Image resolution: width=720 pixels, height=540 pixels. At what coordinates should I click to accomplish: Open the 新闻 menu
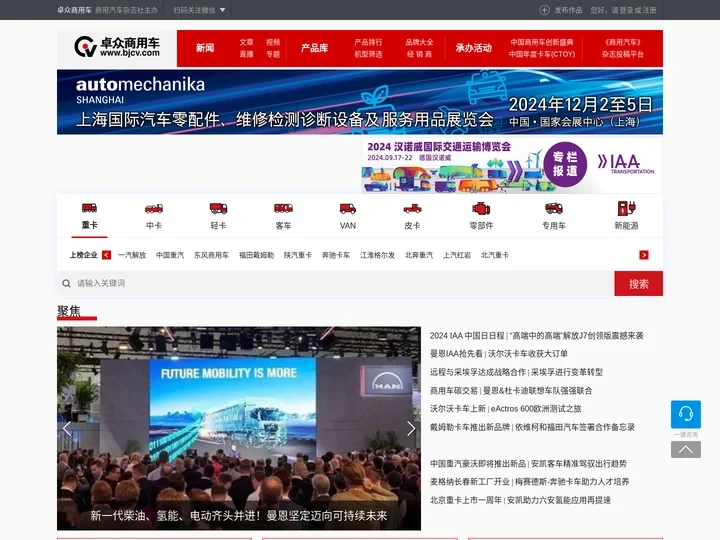click(205, 48)
